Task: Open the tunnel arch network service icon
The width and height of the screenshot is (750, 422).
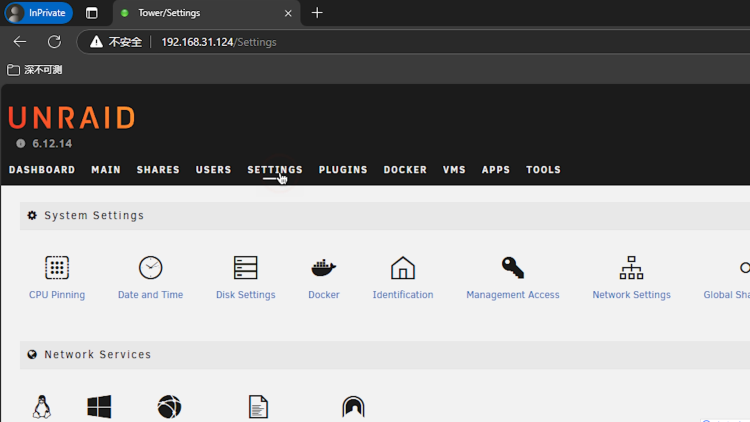Action: 353,407
